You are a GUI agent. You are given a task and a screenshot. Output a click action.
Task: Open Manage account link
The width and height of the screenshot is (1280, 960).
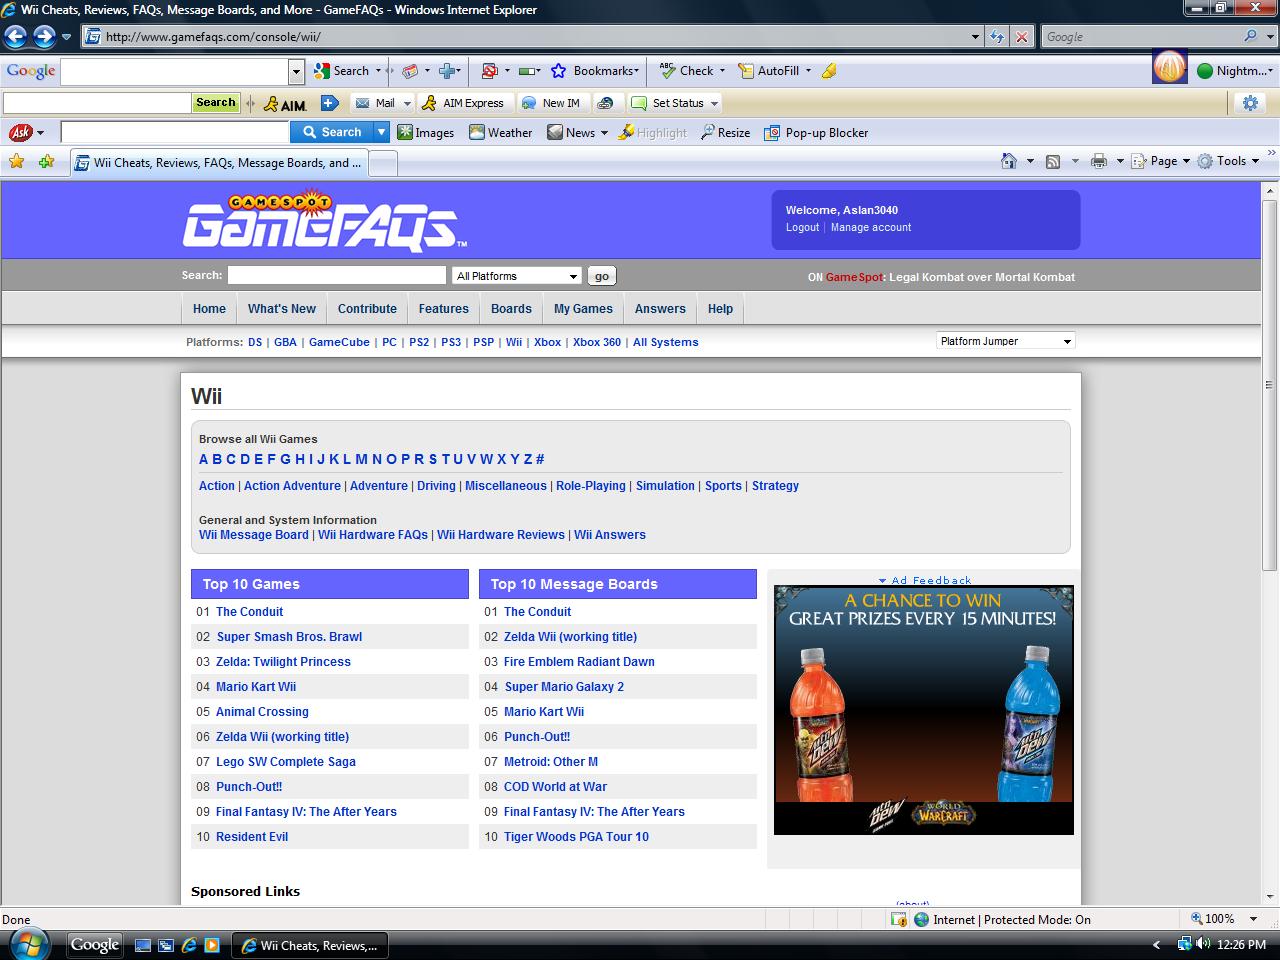tap(871, 227)
